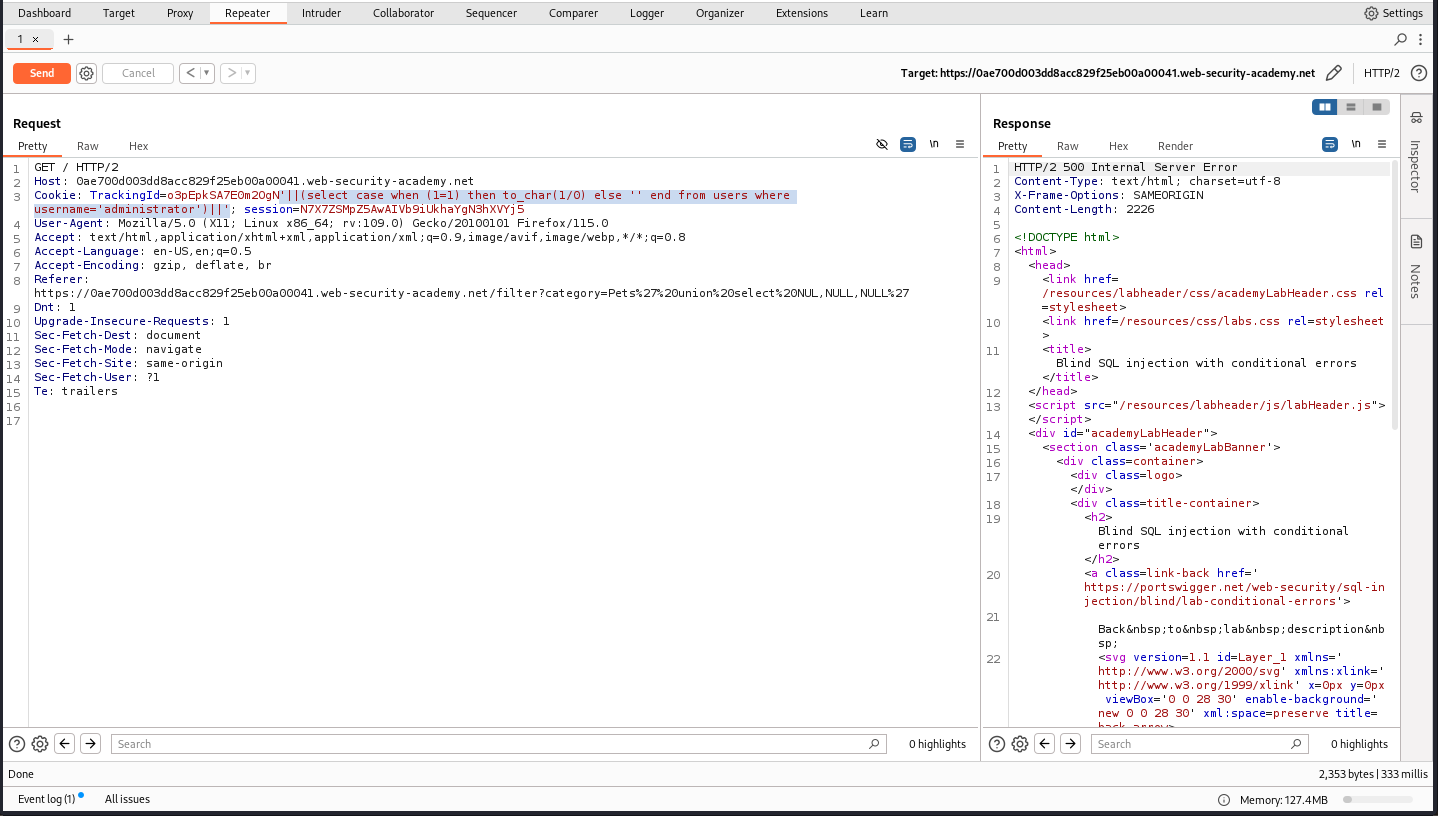Viewport: 1438px width, 816px height.
Task: Click the search magnifier in the tab bar
Action: point(1401,39)
